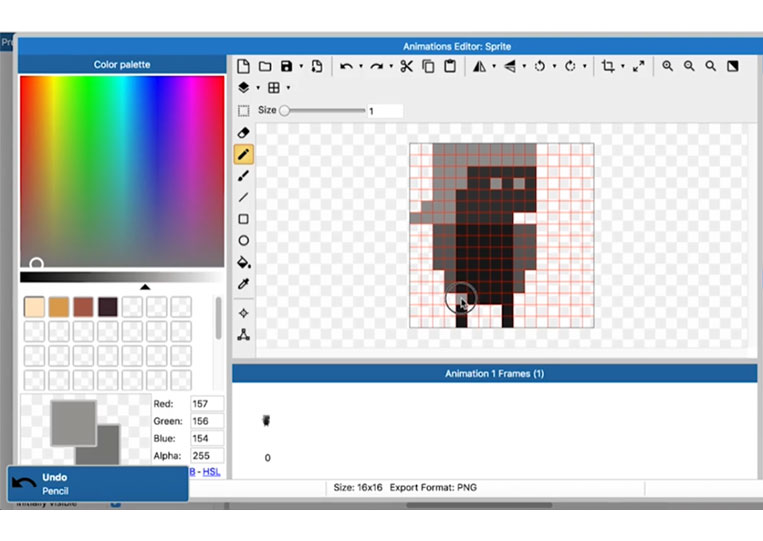The width and height of the screenshot is (763, 541).
Task: Crop the sprite canvas
Action: tap(608, 66)
